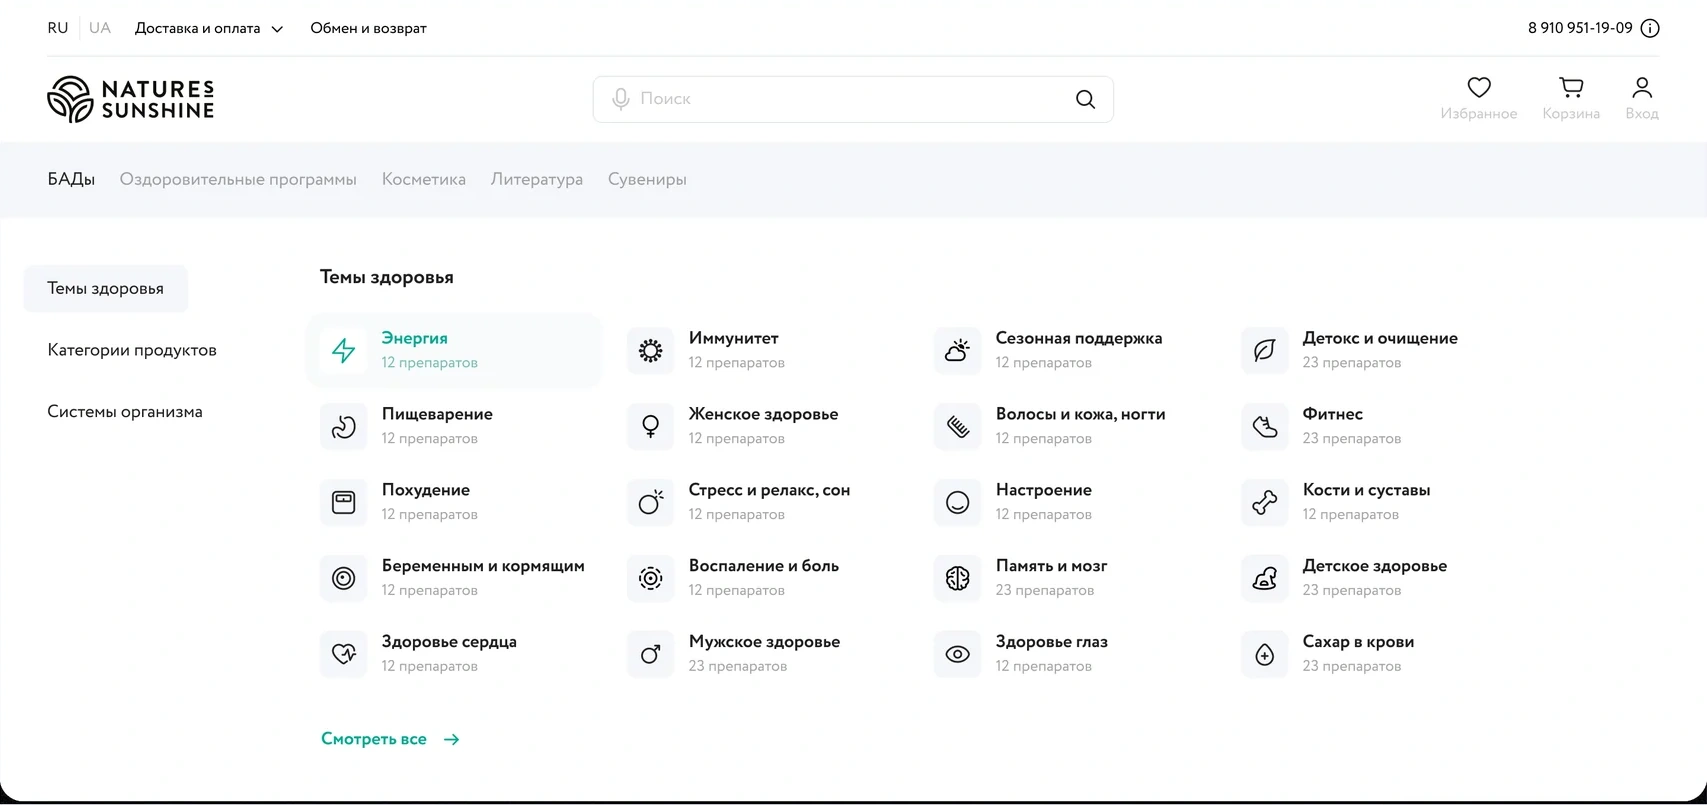Screen dimensions: 1707x805
Task: Open the Косметика menu item
Action: coord(424,180)
